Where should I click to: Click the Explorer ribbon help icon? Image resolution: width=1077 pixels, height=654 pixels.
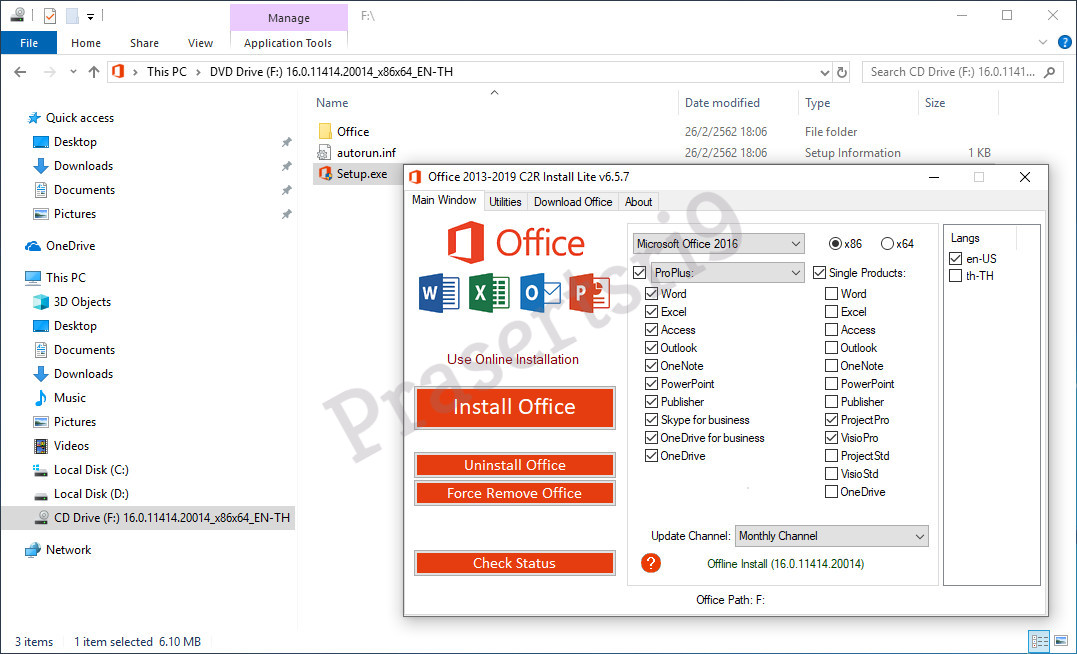click(x=1064, y=43)
